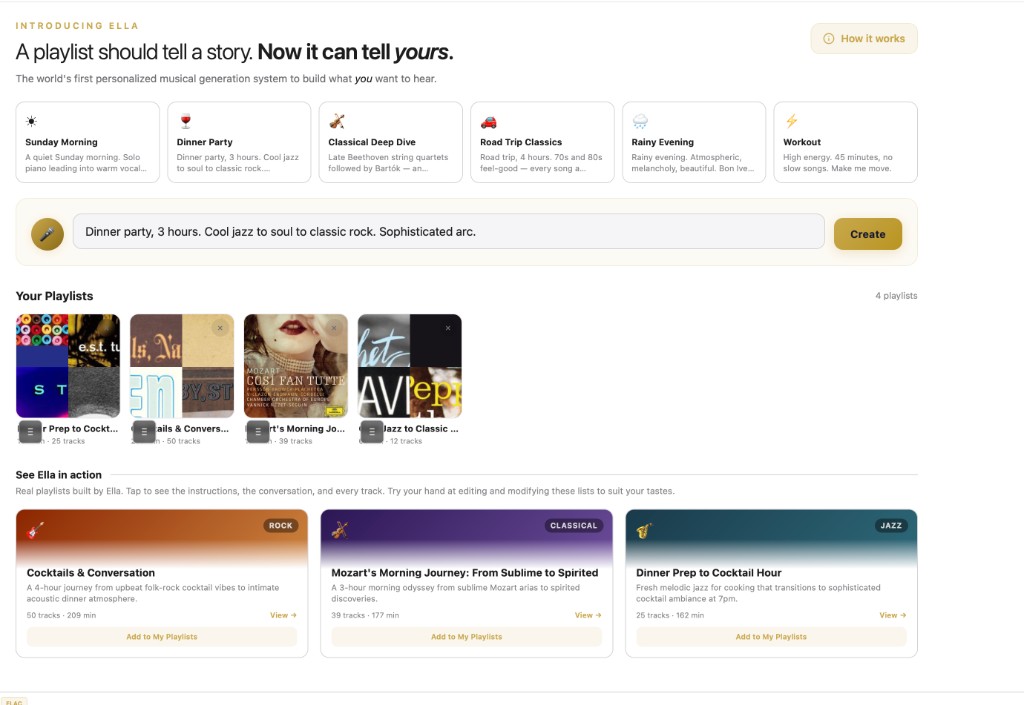Add Cocktails & Conversation to My Playlists
This screenshot has width=1024, height=705.
[x=162, y=637]
